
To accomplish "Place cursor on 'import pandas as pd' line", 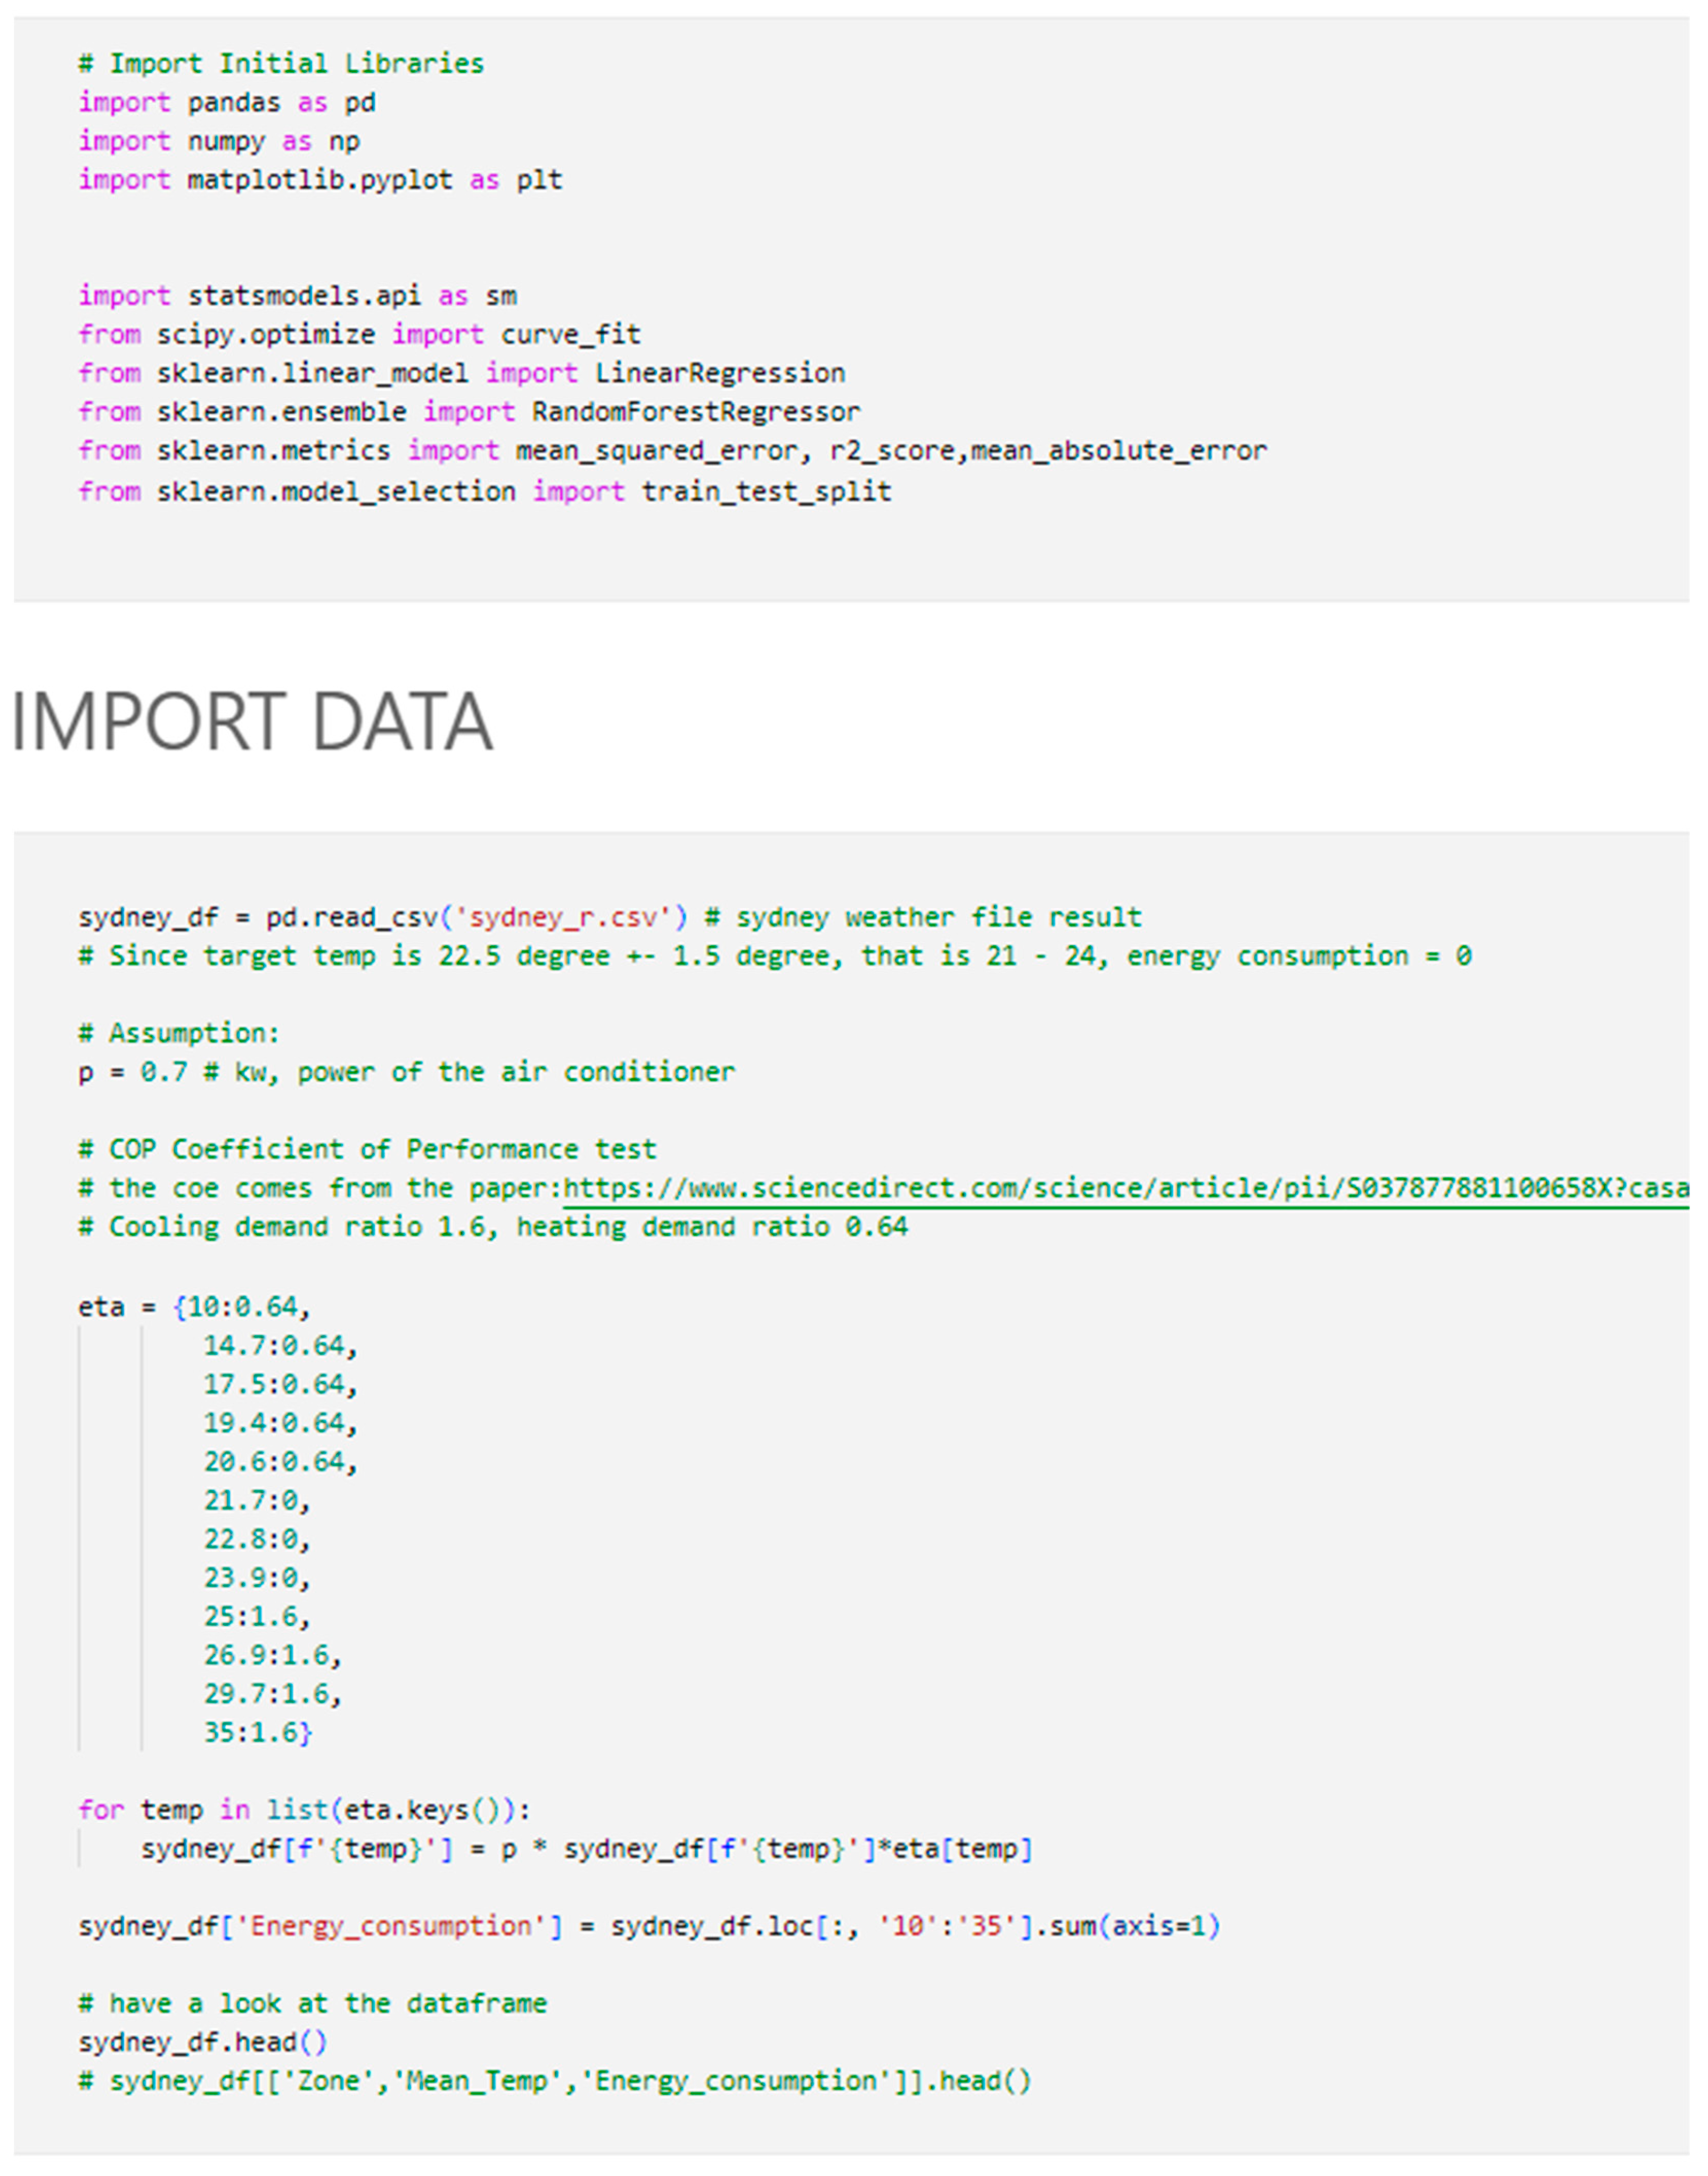I will pos(227,103).
